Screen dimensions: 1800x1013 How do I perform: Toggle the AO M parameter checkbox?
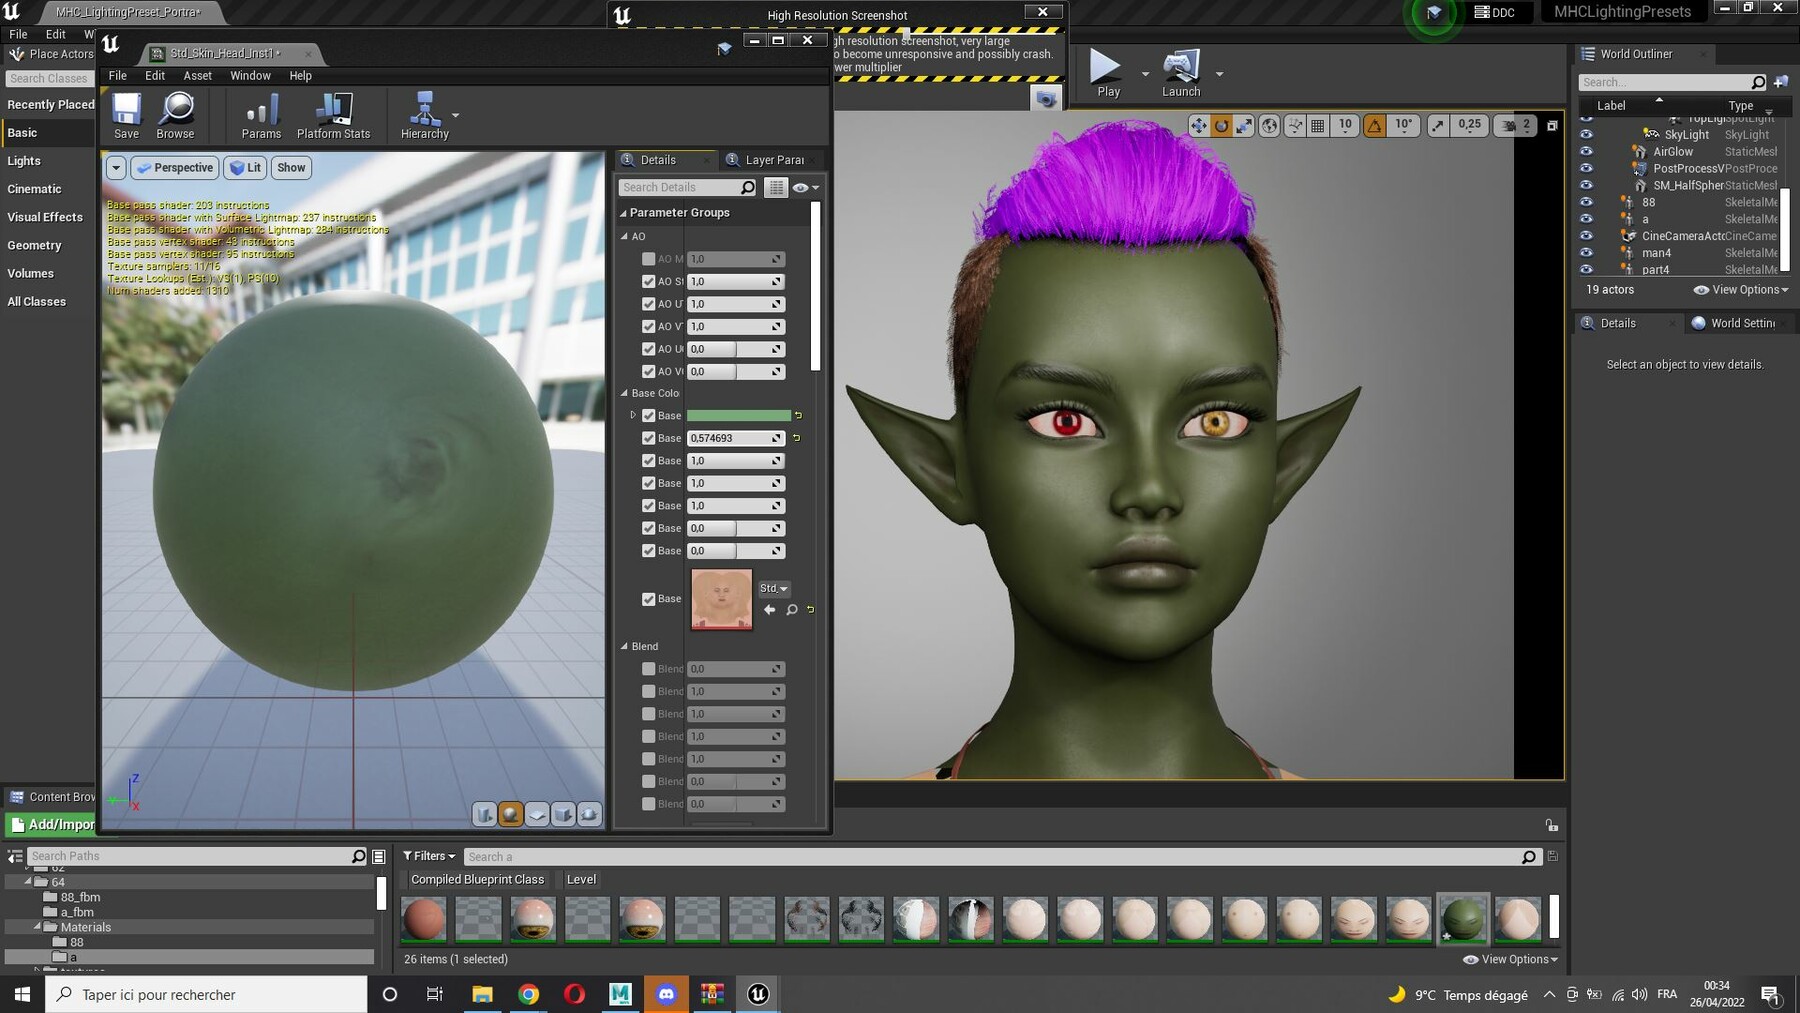[648, 259]
